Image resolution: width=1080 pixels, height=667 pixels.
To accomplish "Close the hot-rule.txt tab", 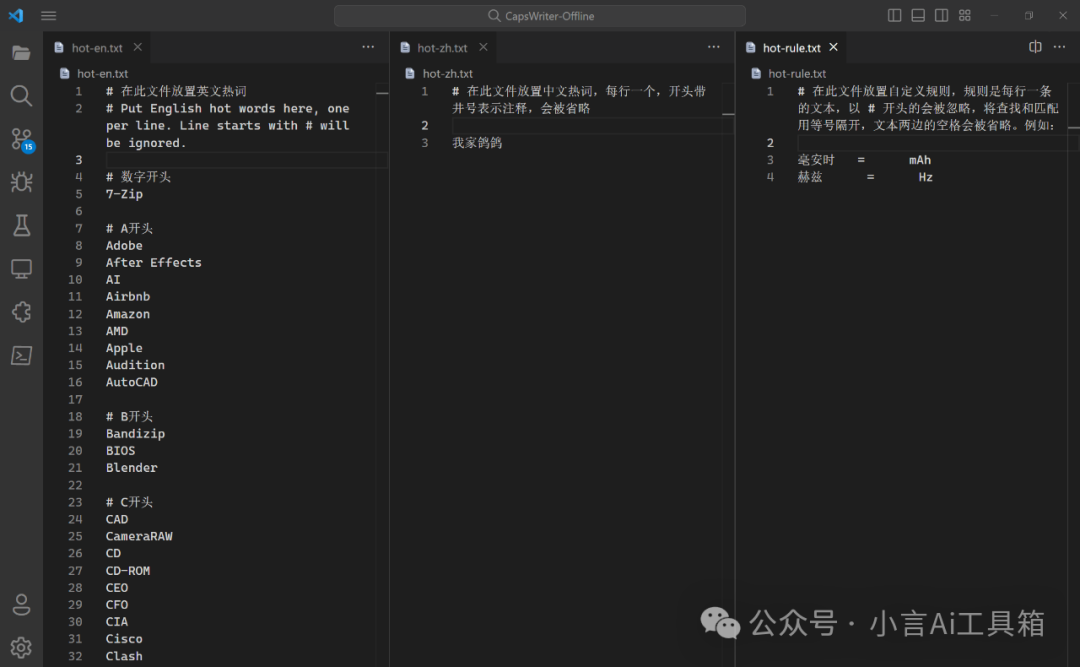I will tap(833, 47).
